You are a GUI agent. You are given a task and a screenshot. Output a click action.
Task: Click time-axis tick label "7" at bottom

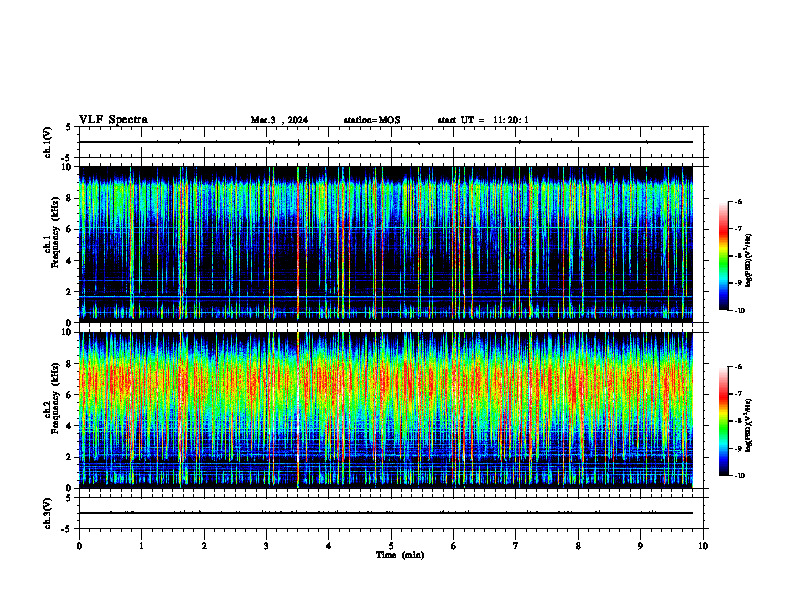click(516, 546)
